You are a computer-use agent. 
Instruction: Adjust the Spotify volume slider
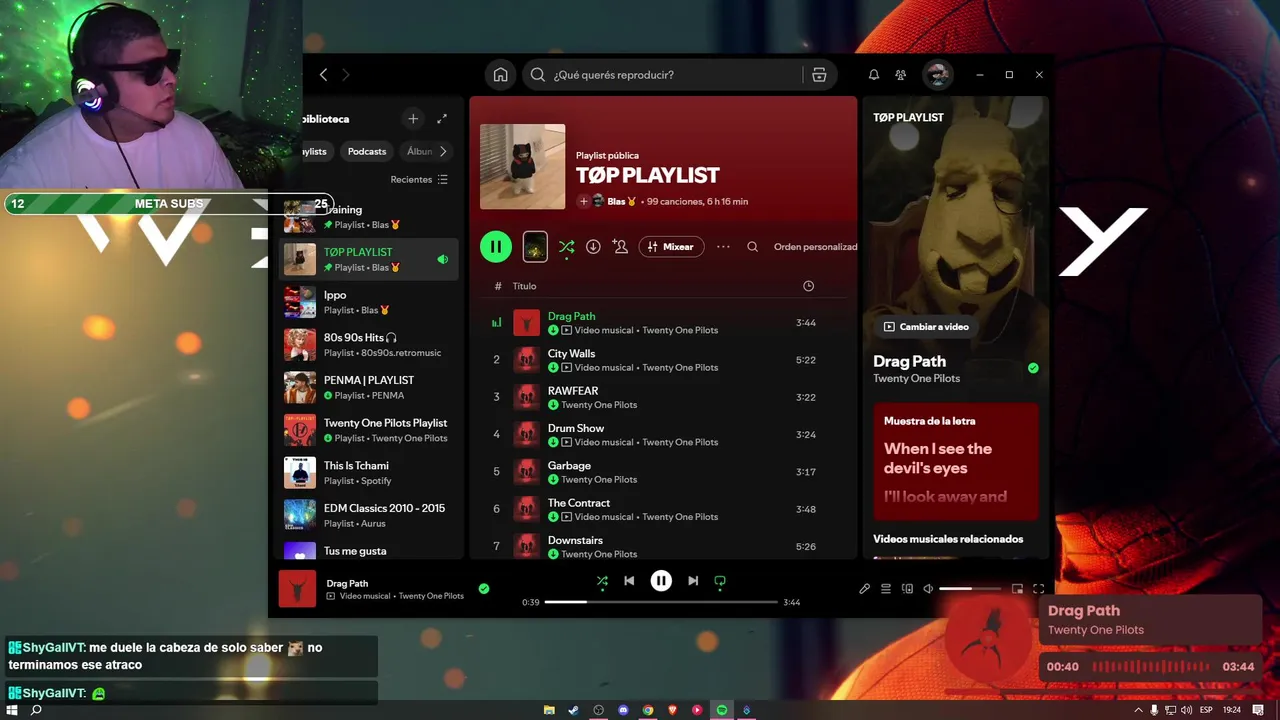point(970,589)
